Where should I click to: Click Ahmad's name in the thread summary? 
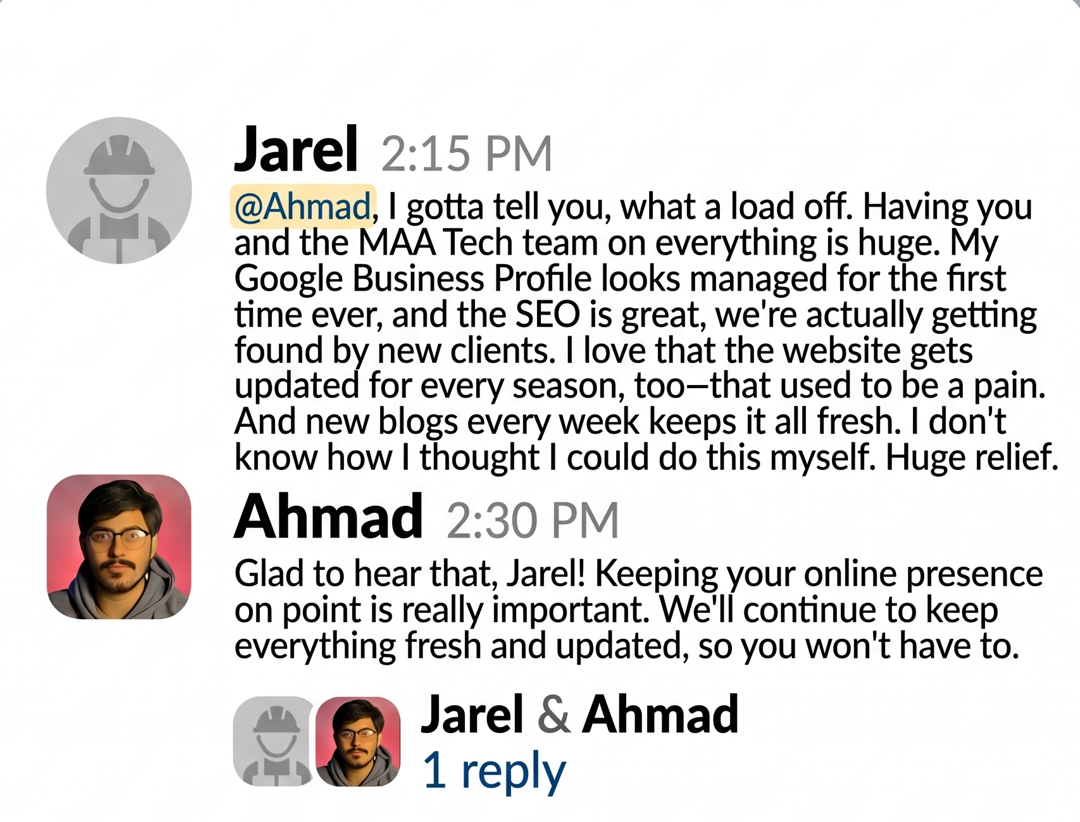tap(660, 715)
